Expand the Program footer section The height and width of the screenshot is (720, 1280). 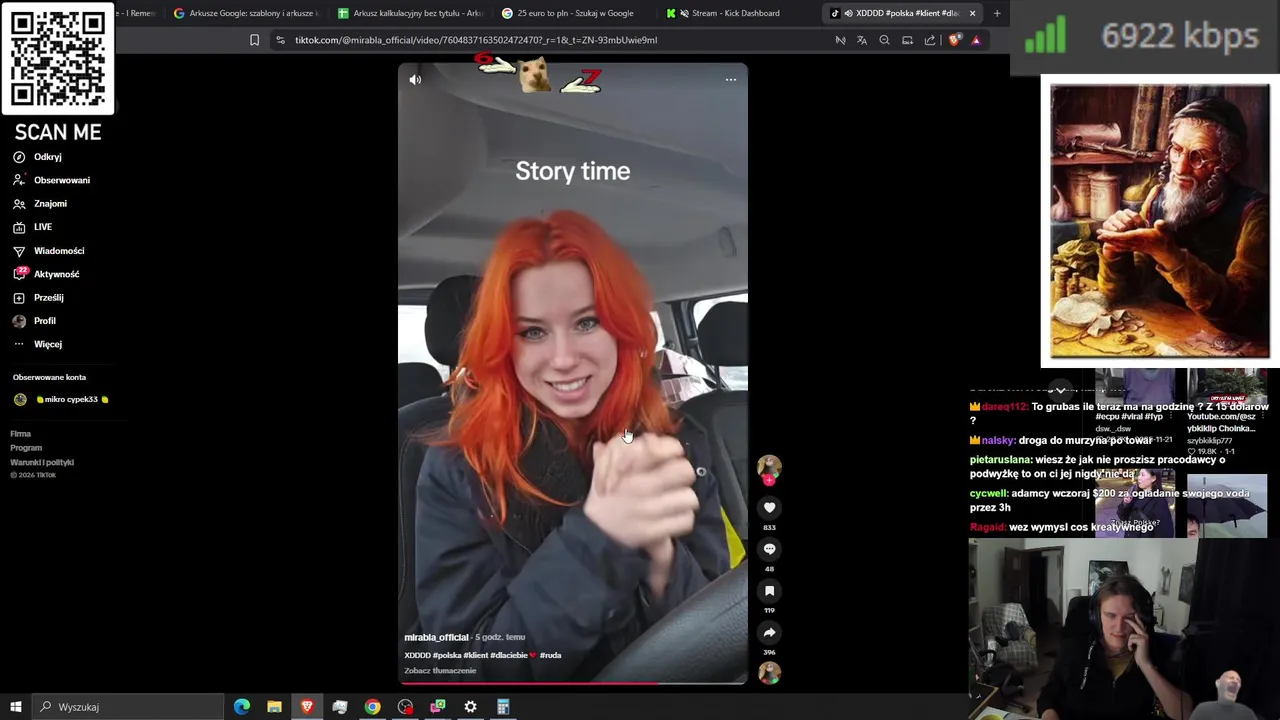point(26,448)
